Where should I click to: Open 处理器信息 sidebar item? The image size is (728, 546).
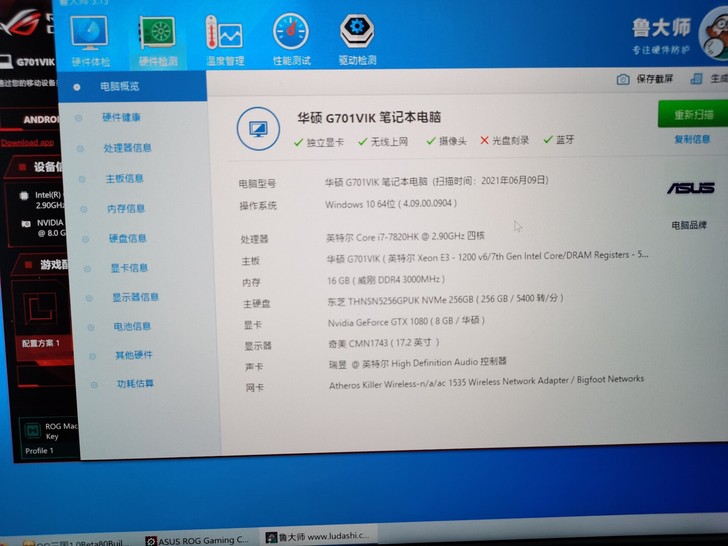(128, 148)
